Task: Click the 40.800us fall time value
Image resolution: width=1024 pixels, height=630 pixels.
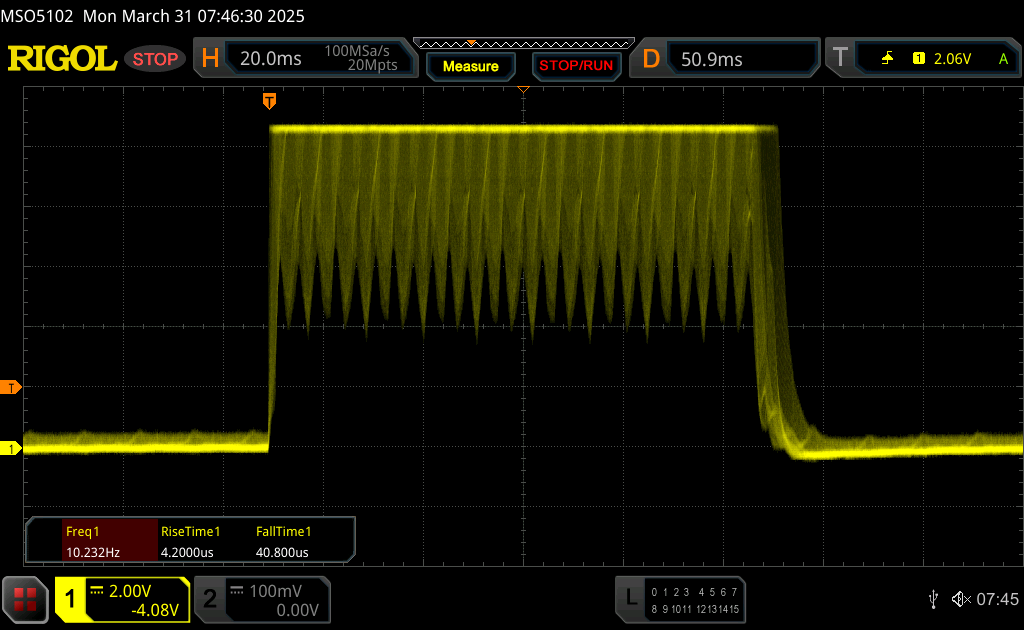Action: pos(282,552)
